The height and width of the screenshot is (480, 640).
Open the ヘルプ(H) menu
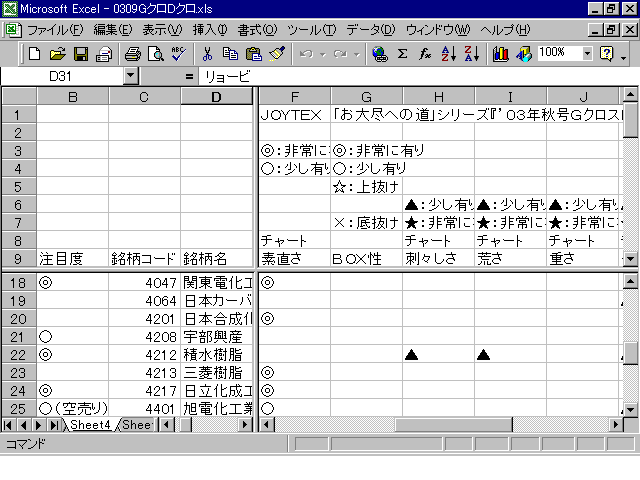(505, 30)
